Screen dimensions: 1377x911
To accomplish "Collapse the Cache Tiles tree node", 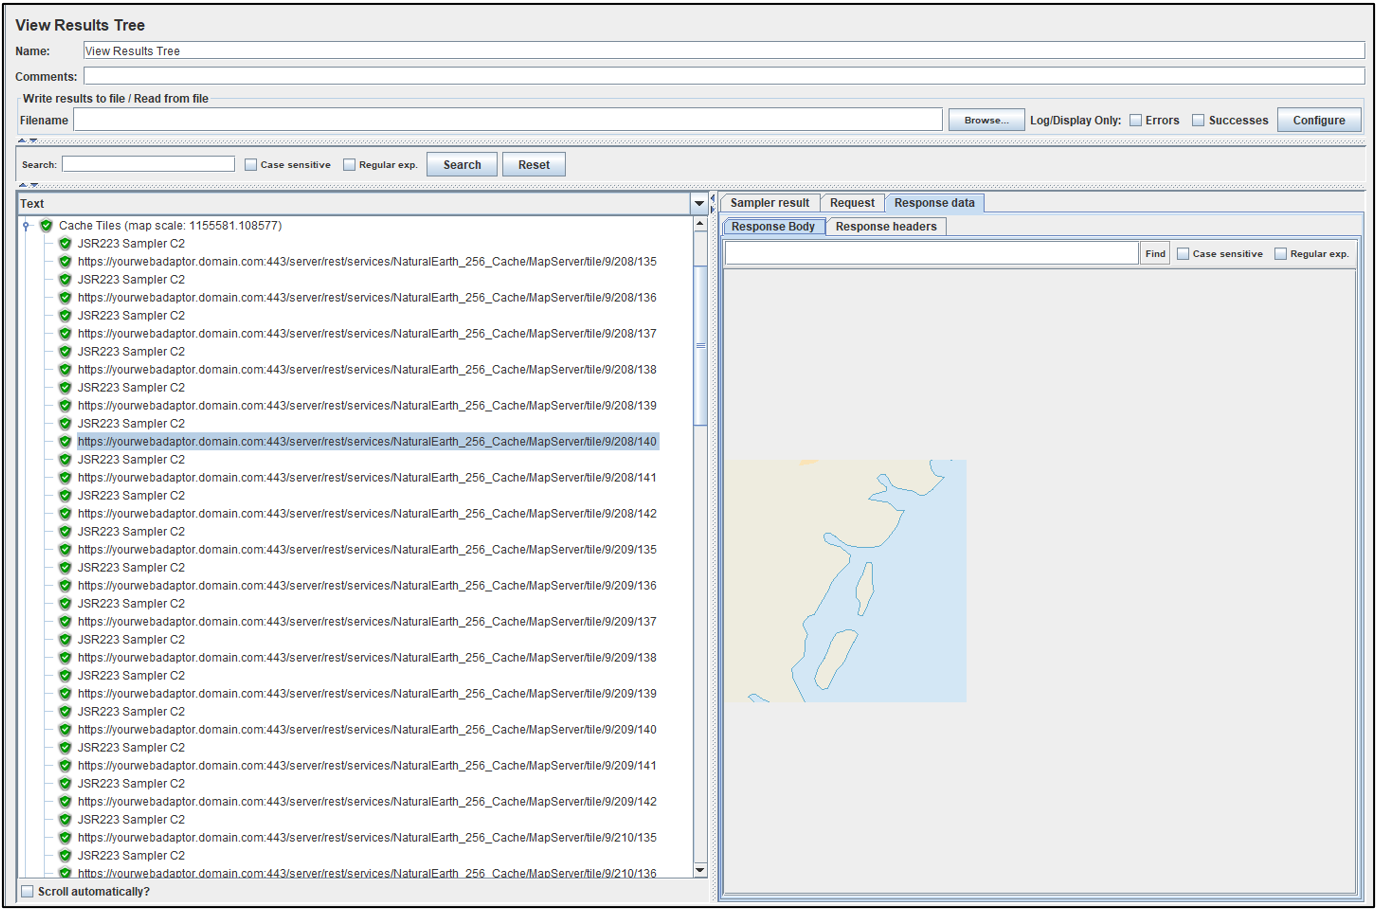I will (x=26, y=226).
